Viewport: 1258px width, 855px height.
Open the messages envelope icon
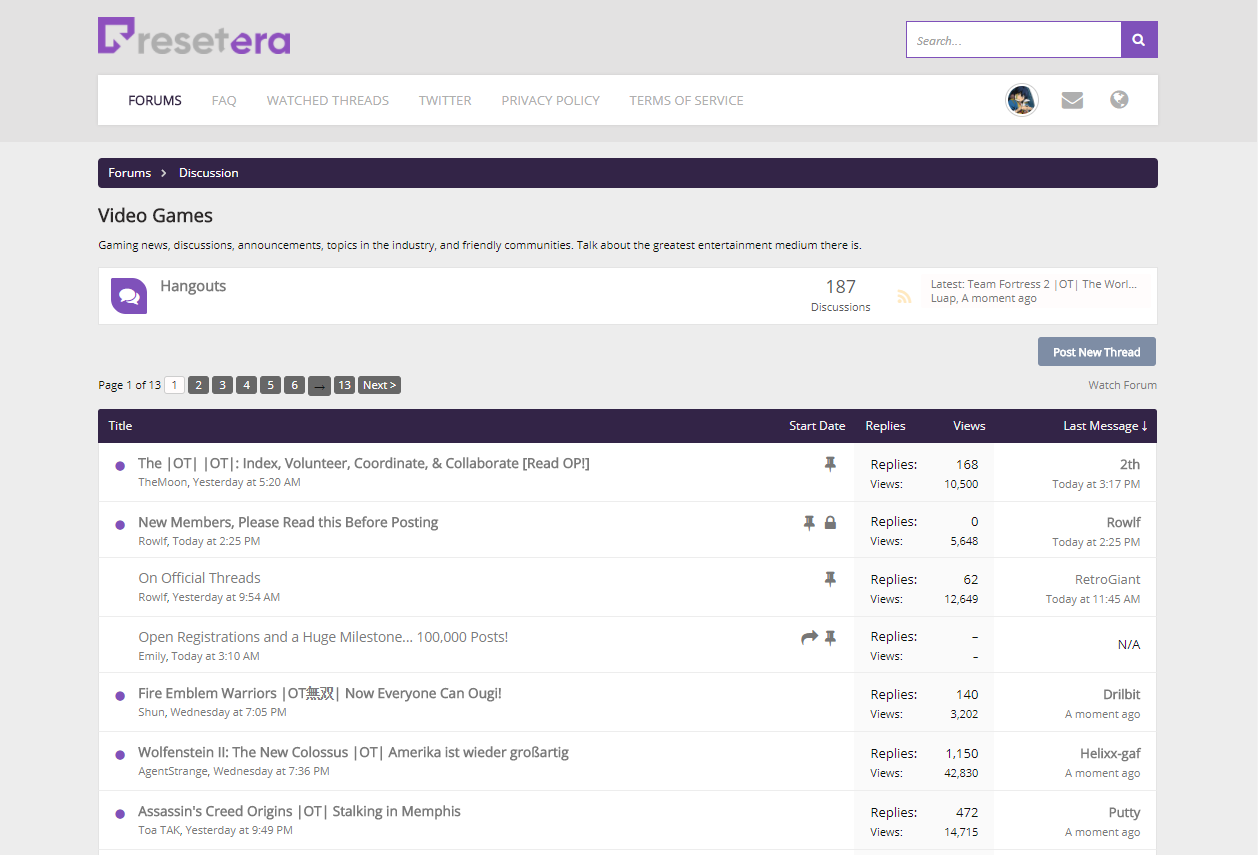(x=1072, y=99)
